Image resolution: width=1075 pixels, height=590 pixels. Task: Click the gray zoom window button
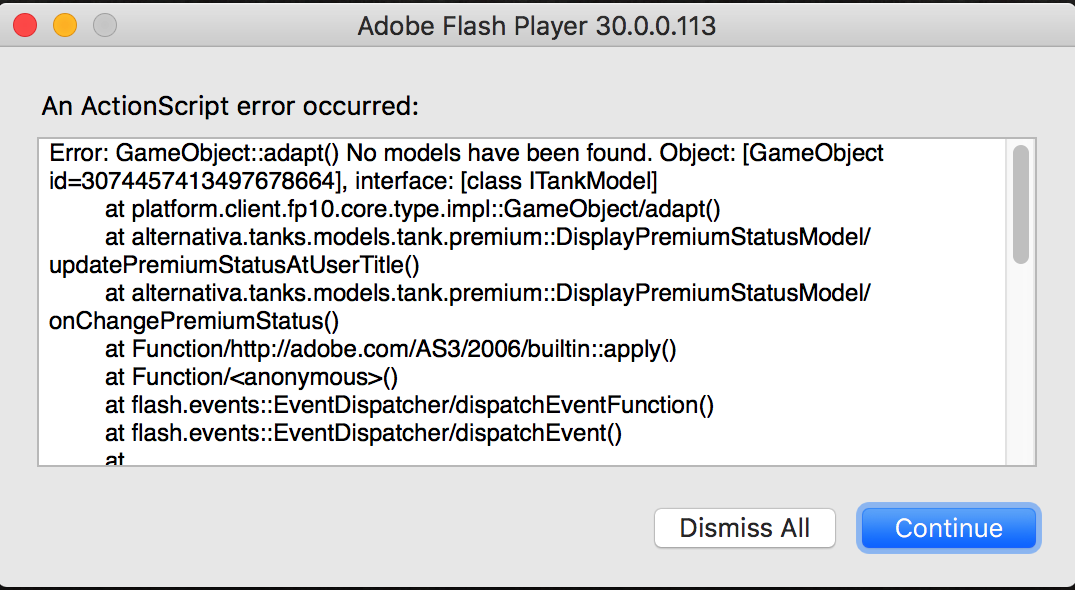tap(103, 26)
